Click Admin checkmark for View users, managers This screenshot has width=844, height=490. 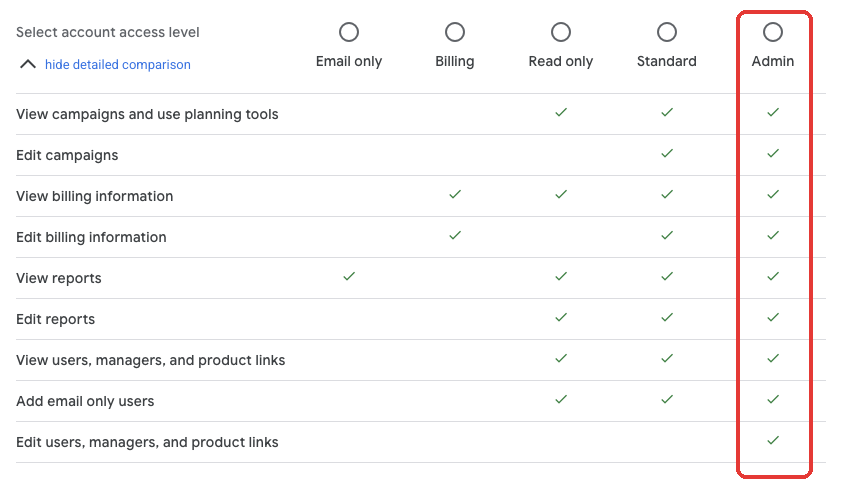tap(773, 358)
